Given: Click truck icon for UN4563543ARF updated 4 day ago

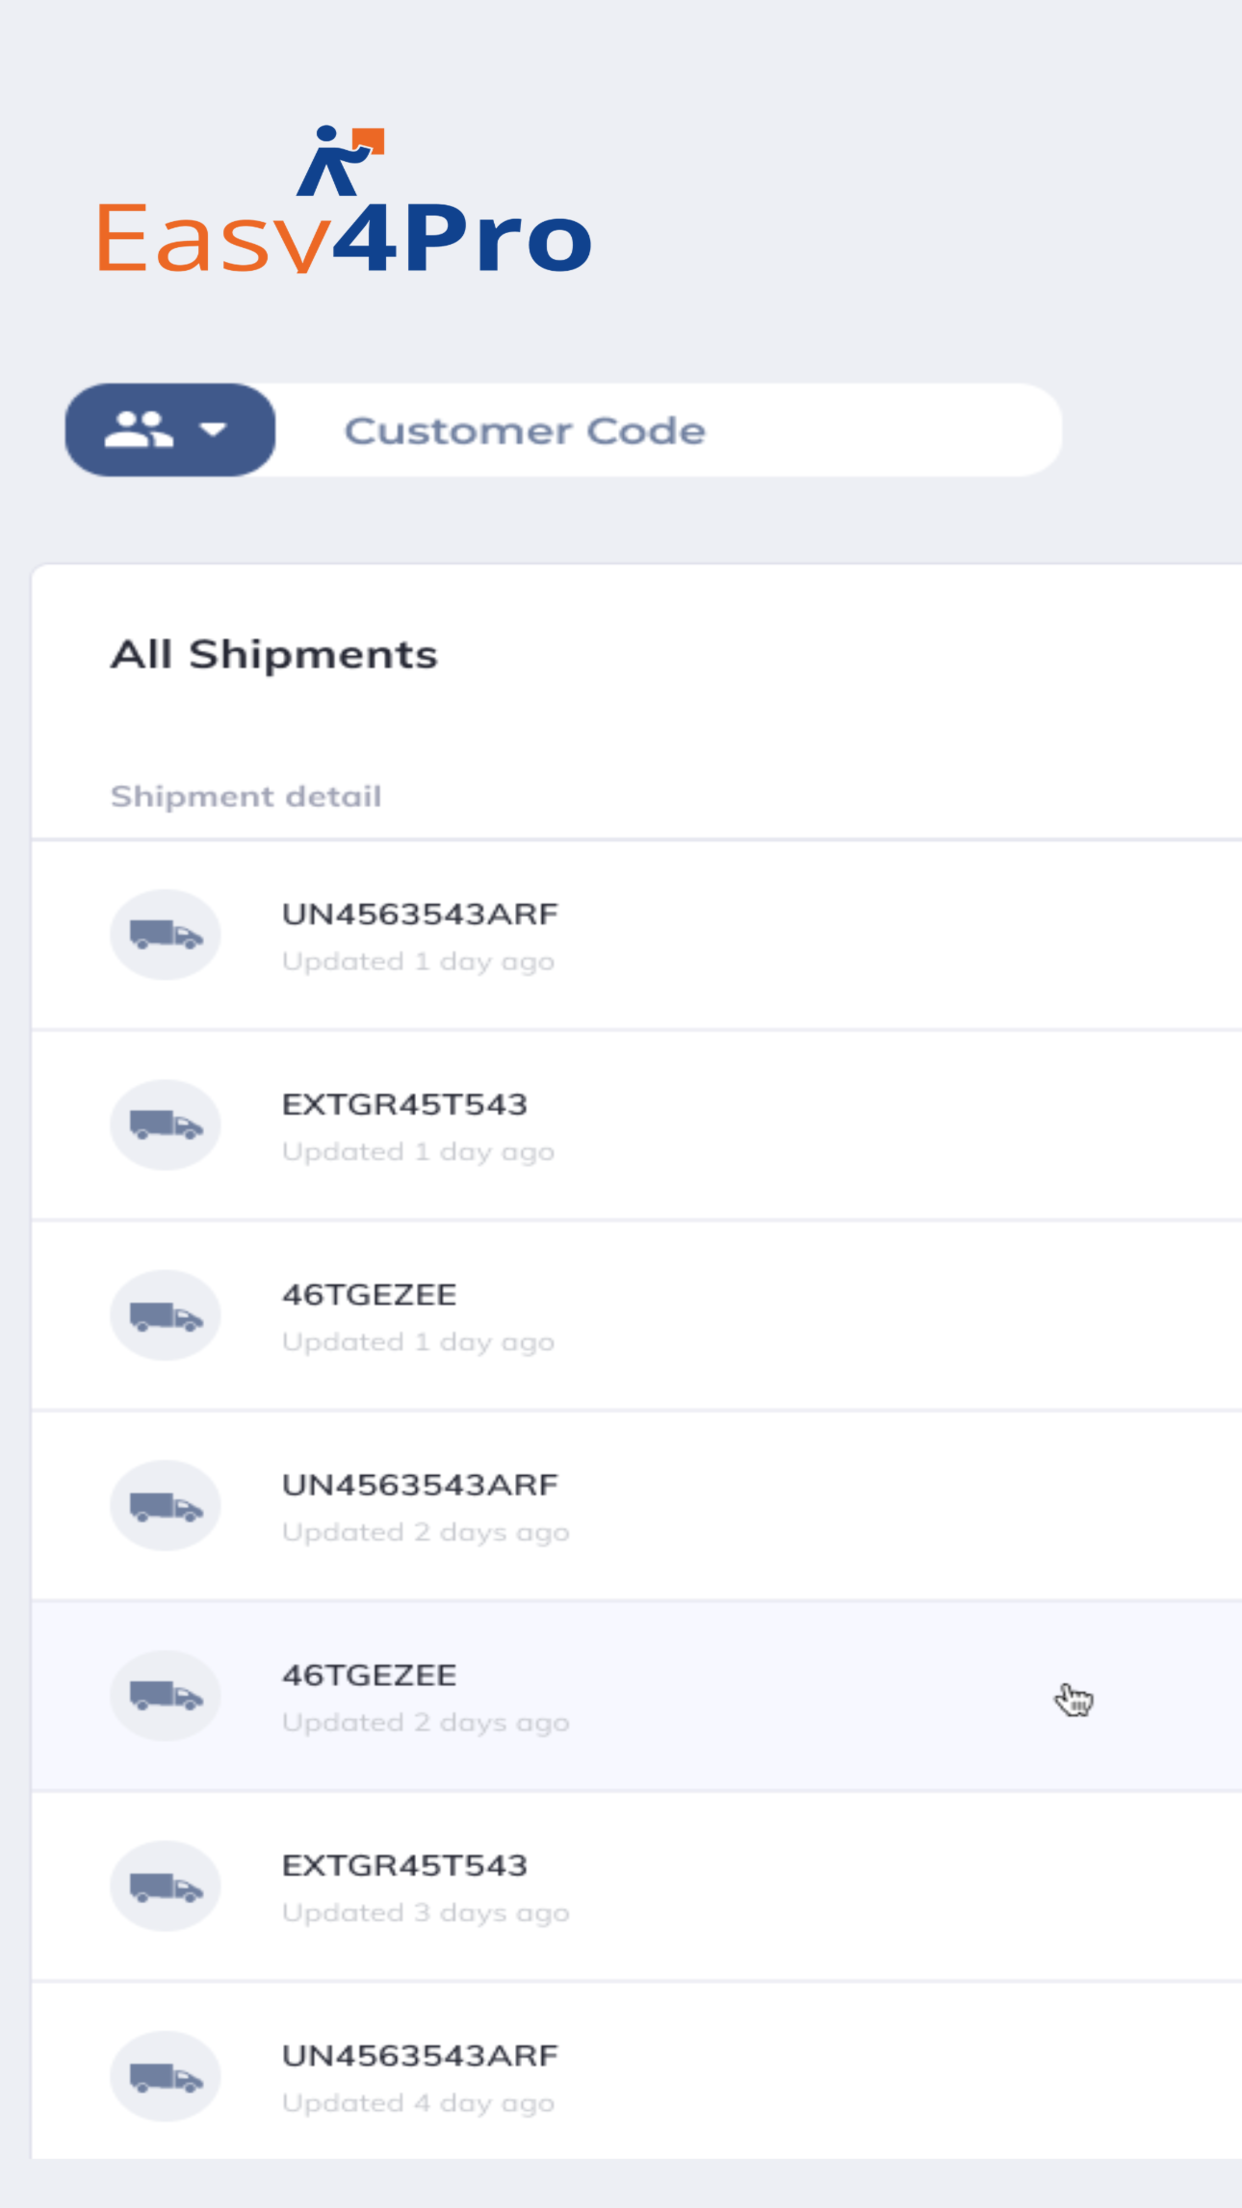Looking at the screenshot, I should pos(165,2076).
